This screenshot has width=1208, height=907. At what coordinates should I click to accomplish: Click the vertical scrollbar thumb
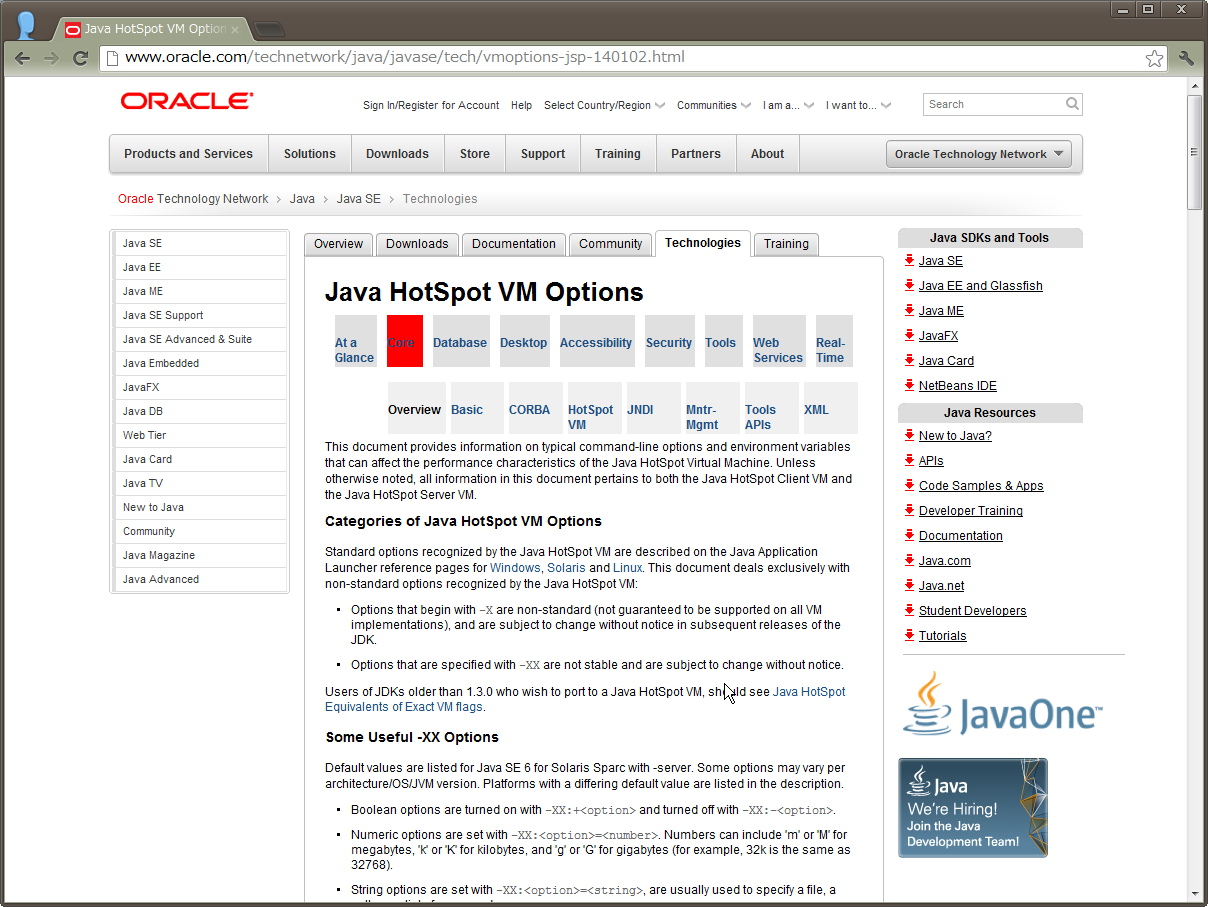[1194, 152]
